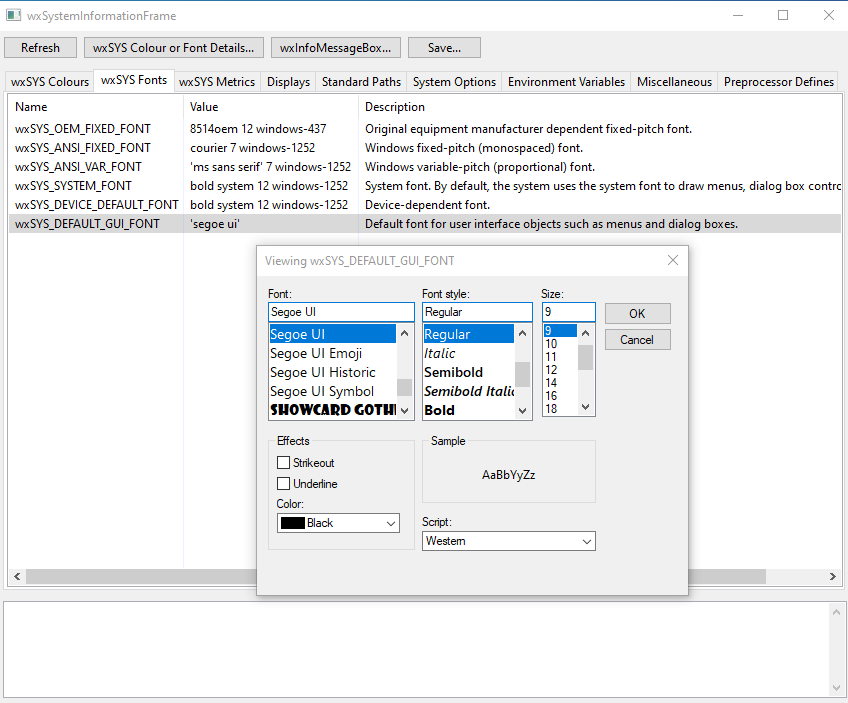Open the Preprocessor Defines tab

(x=779, y=82)
